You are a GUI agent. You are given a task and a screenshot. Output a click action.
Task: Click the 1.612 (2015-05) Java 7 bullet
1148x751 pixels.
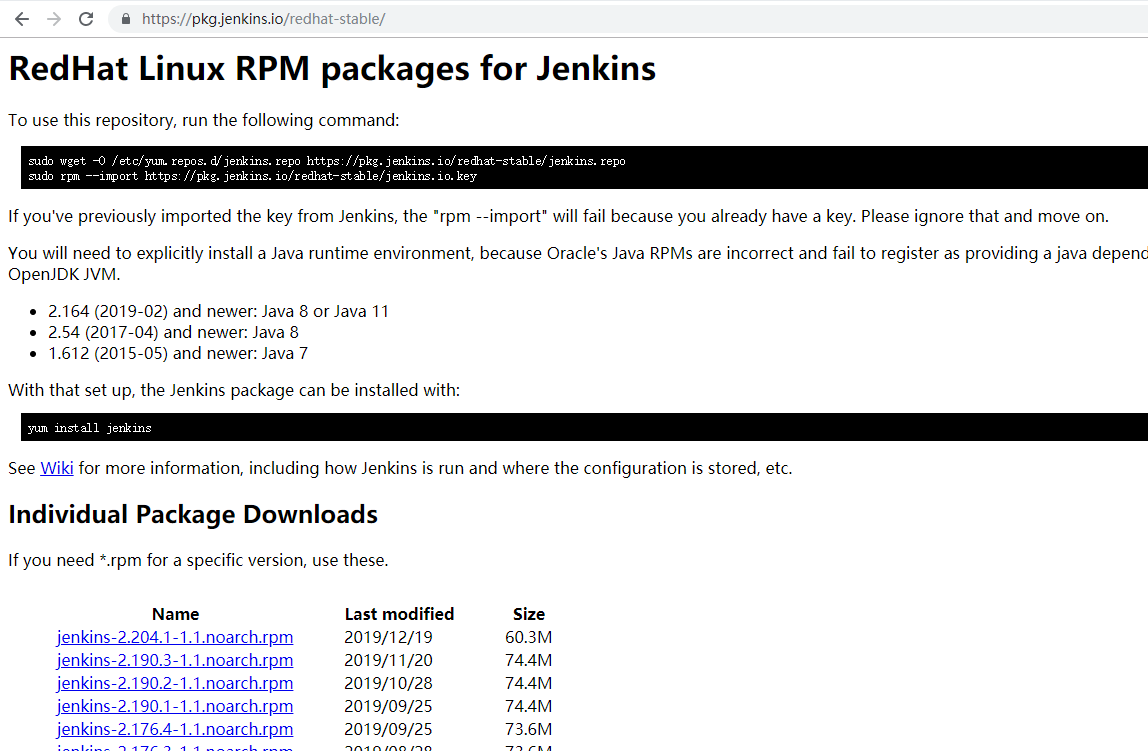(x=178, y=354)
